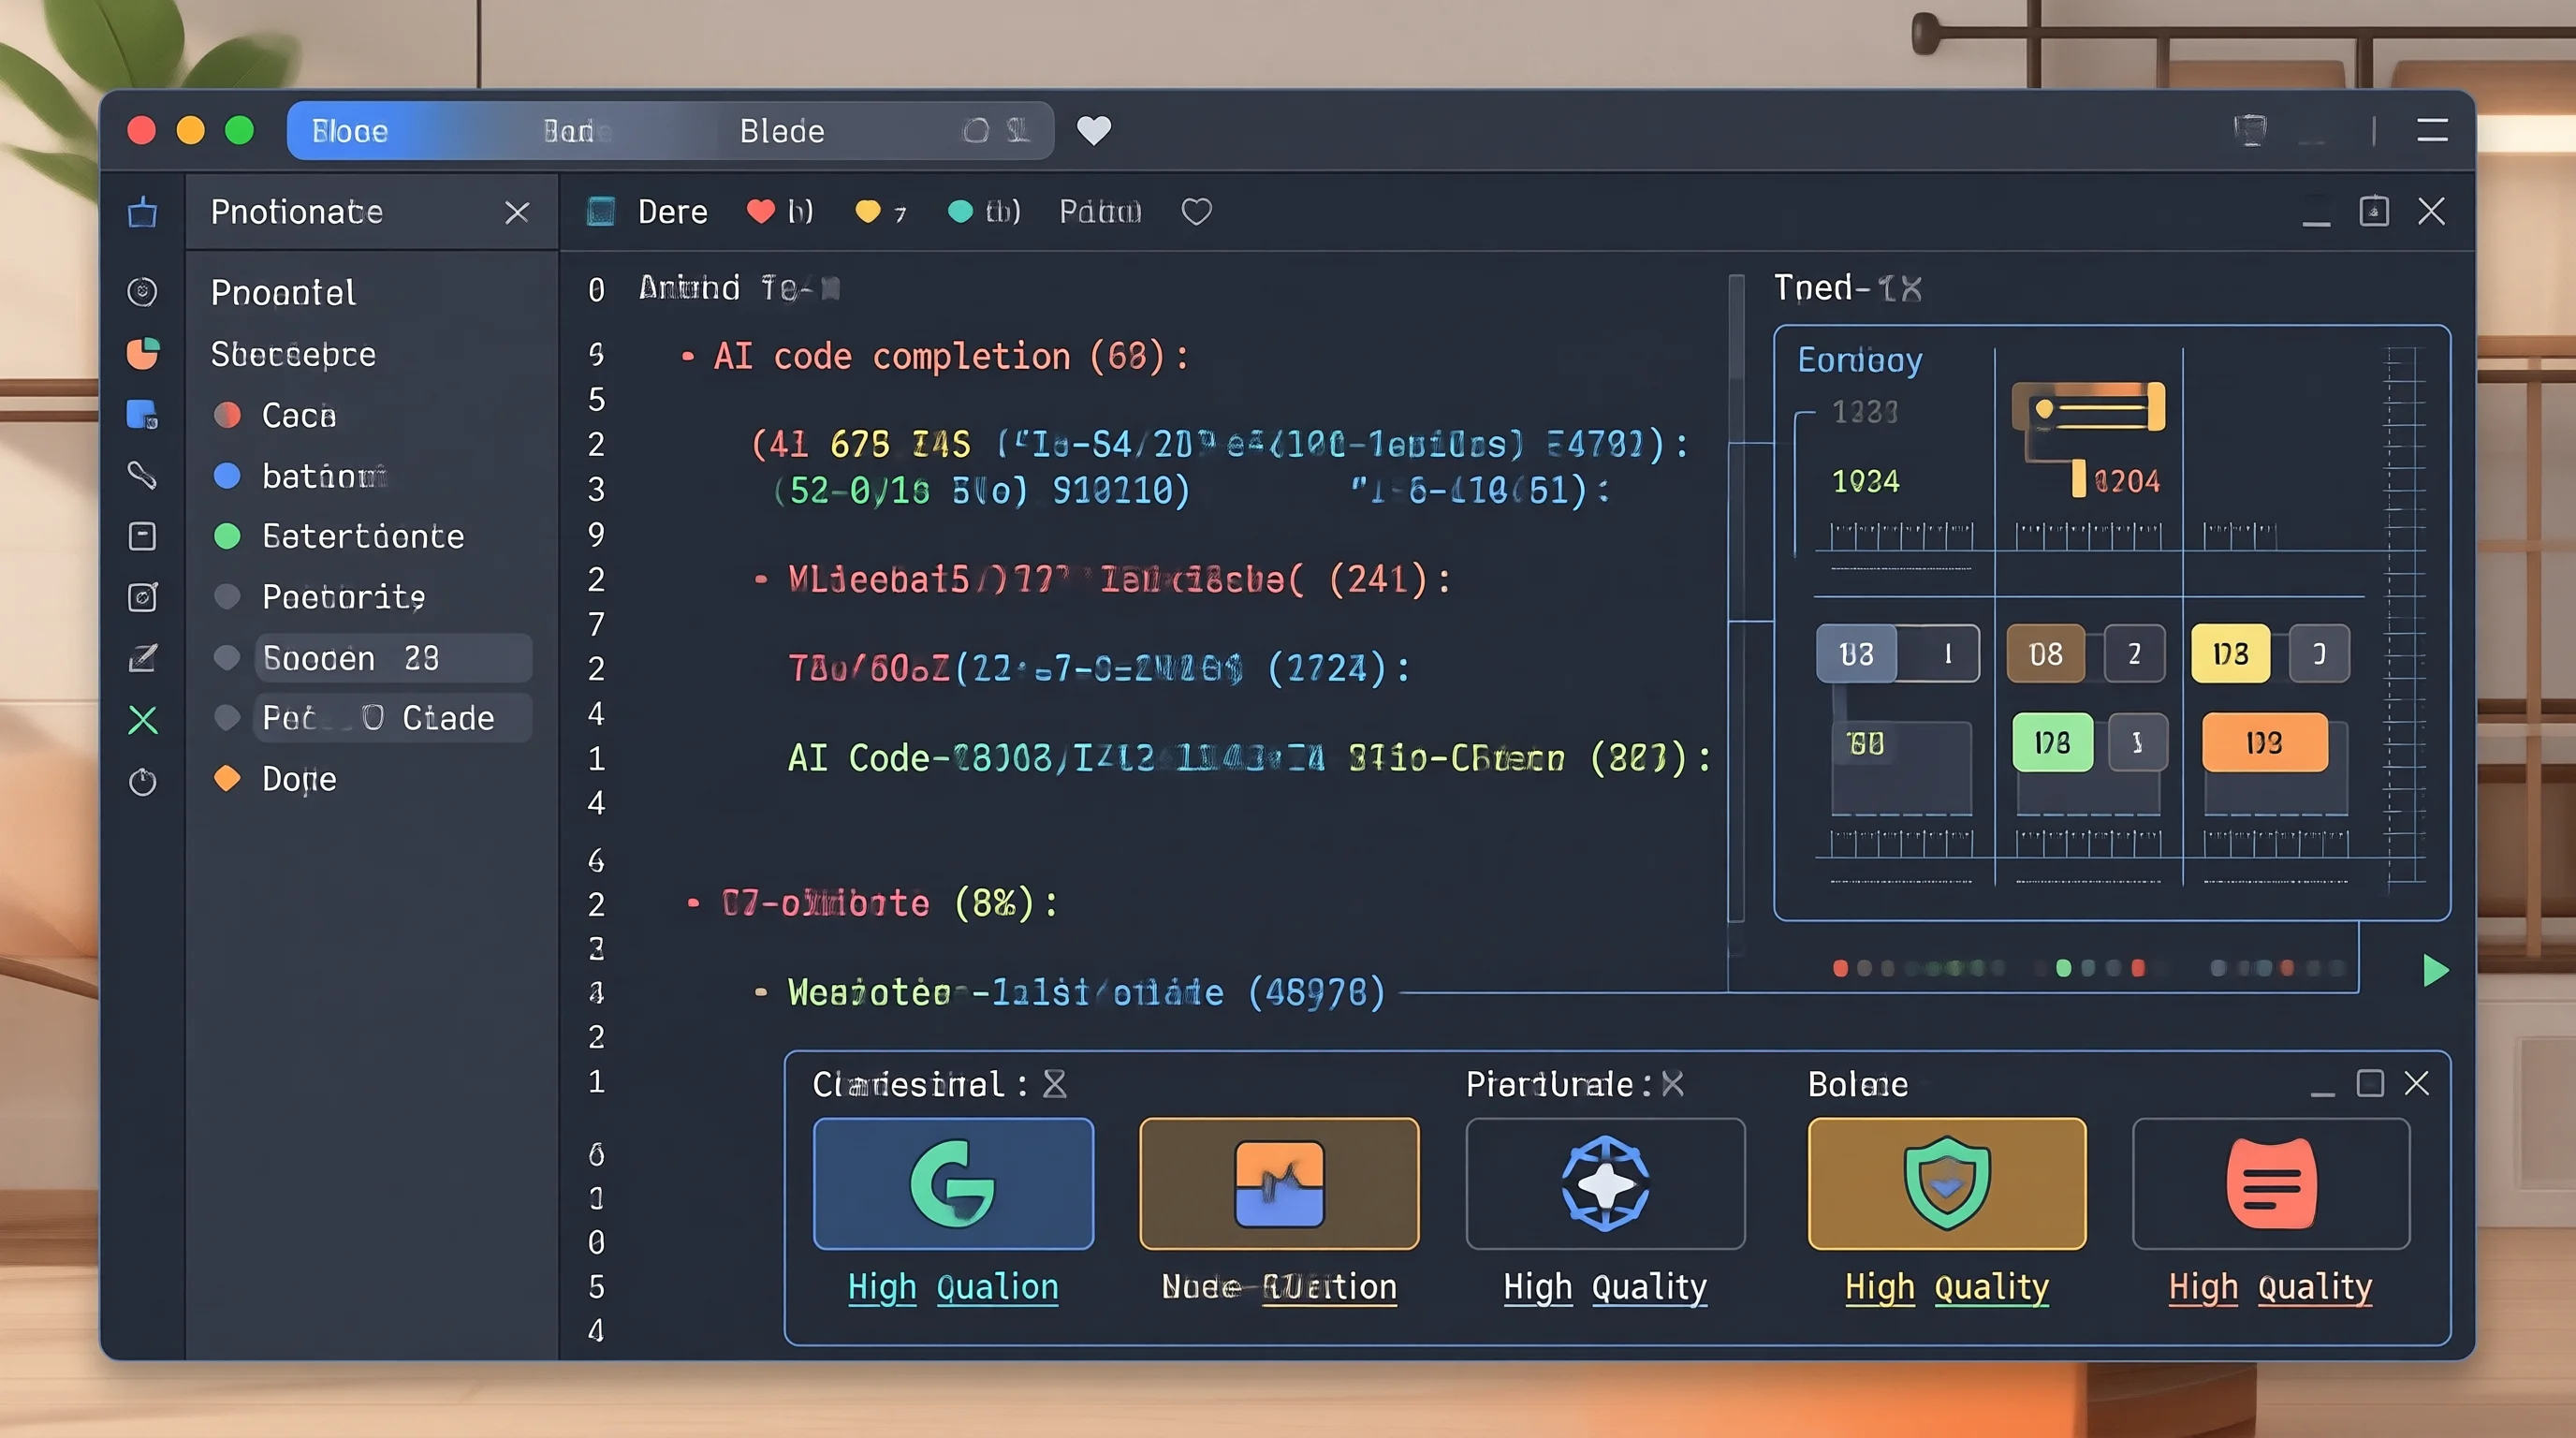Click the red document High Quality tile
This screenshot has width=2576, height=1438.
(x=2270, y=1184)
